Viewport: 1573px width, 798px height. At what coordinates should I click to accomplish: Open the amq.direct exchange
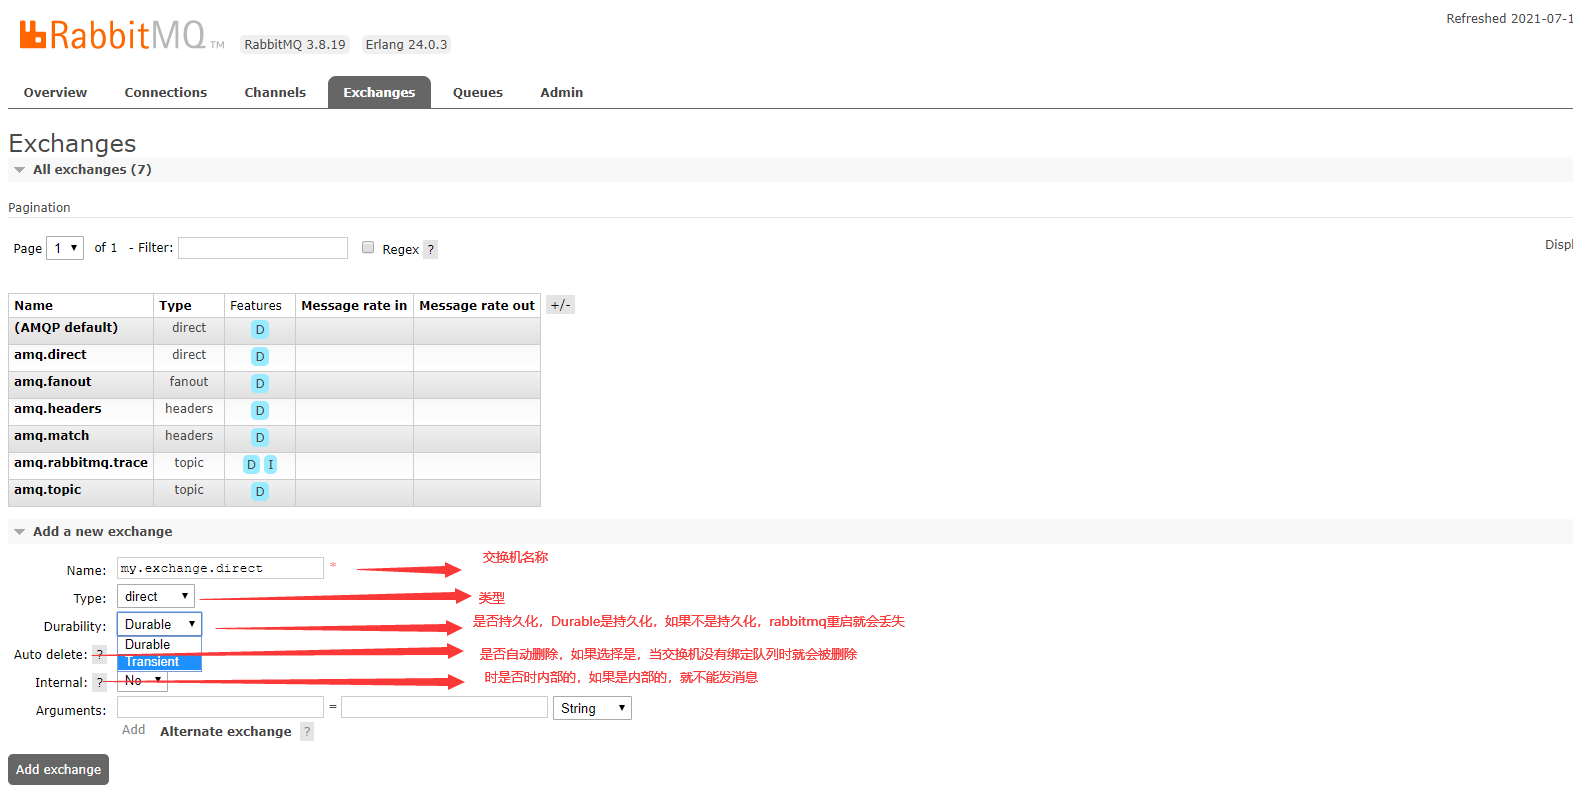[x=50, y=355]
